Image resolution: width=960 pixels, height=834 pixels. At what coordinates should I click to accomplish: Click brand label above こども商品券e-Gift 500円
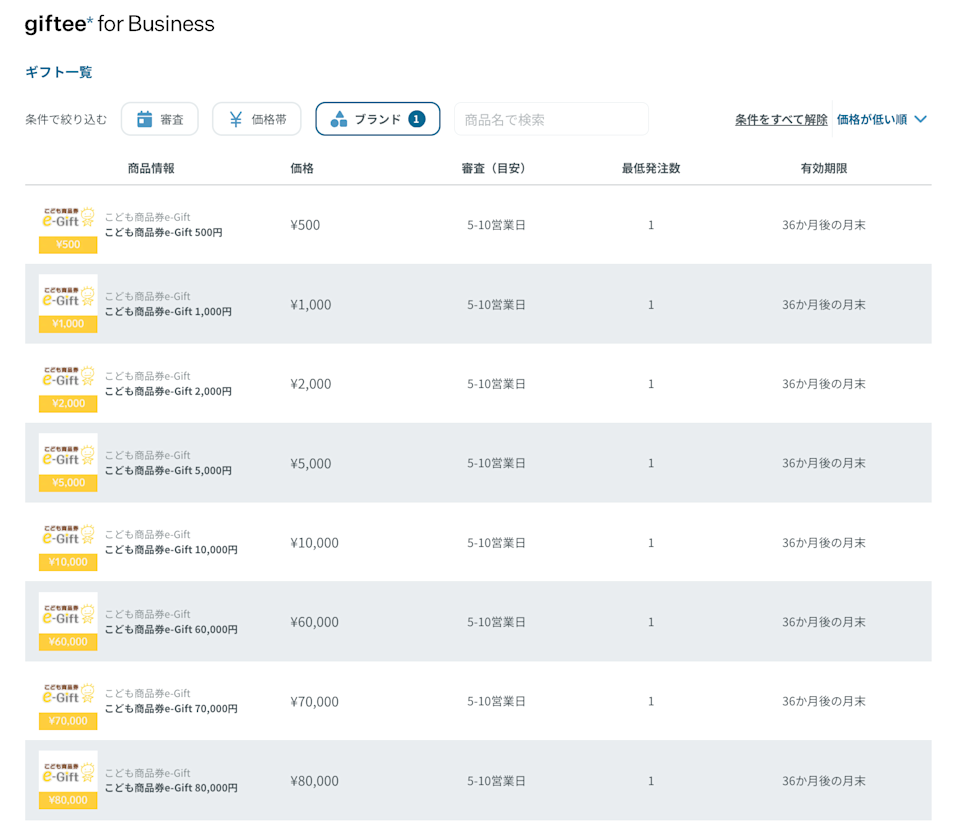tap(148, 217)
